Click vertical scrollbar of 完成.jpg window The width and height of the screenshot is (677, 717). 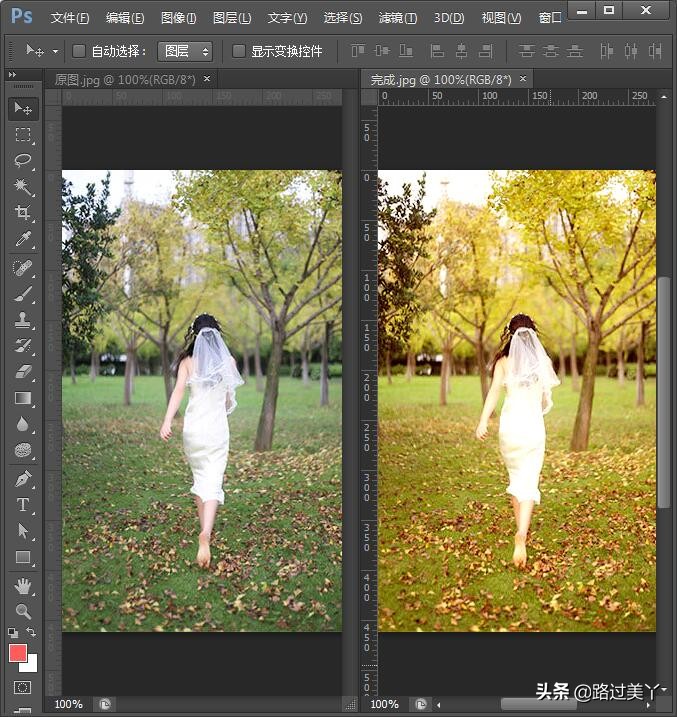pos(663,392)
